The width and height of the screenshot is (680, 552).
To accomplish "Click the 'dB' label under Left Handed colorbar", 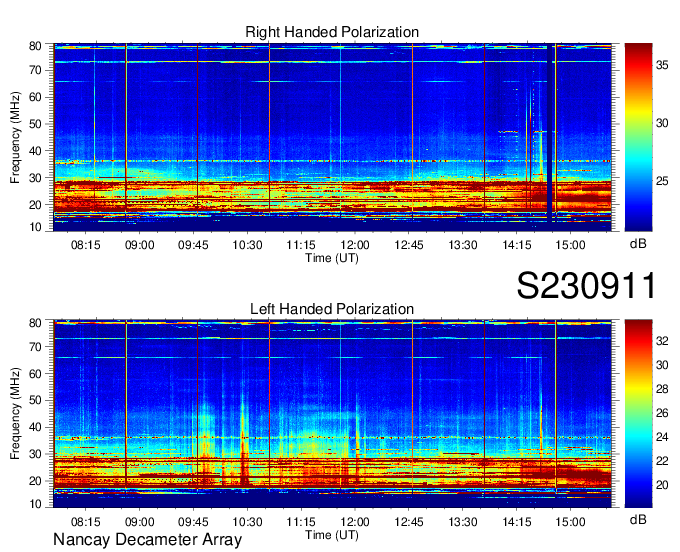I will click(x=638, y=519).
